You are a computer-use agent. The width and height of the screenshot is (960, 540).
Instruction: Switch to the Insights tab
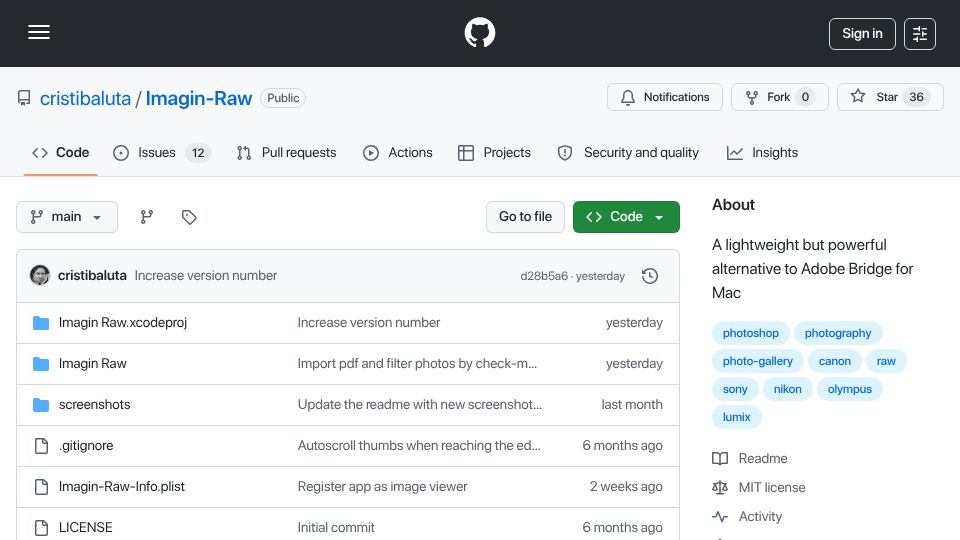pos(762,152)
